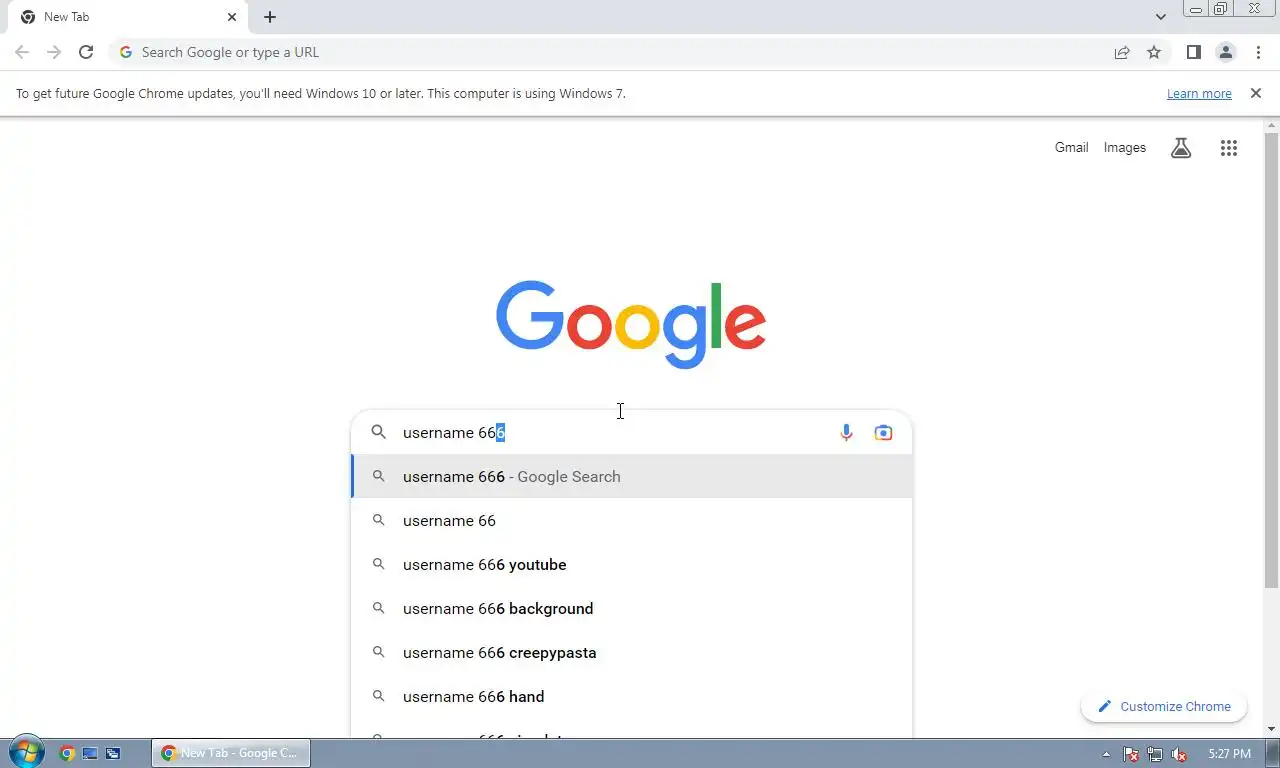Click the network tray icon
Screen dimensions: 1280x768
1155,754
